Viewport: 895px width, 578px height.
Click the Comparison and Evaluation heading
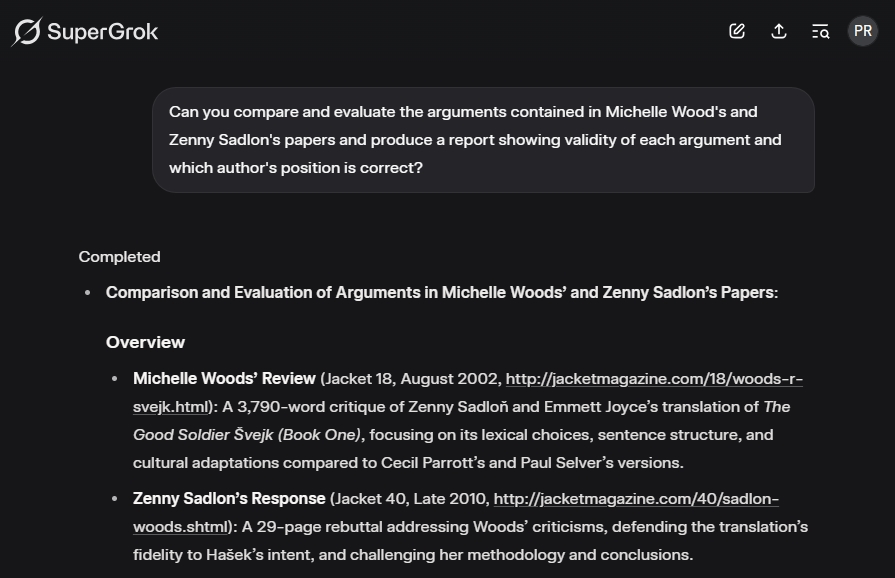(441, 293)
